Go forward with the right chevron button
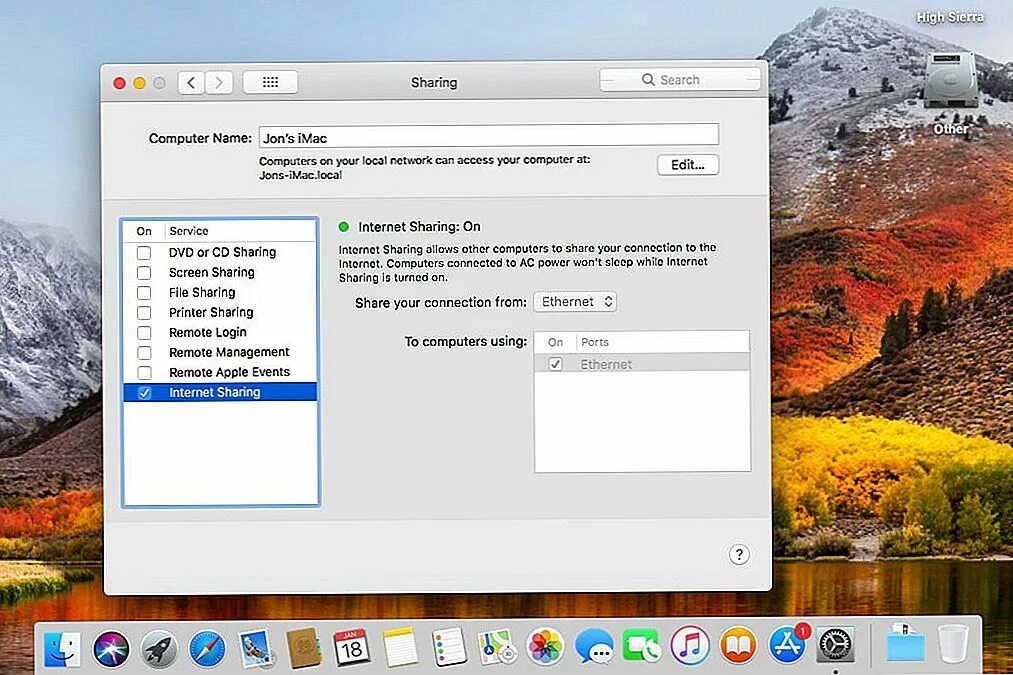The width and height of the screenshot is (1013, 675). click(x=219, y=82)
